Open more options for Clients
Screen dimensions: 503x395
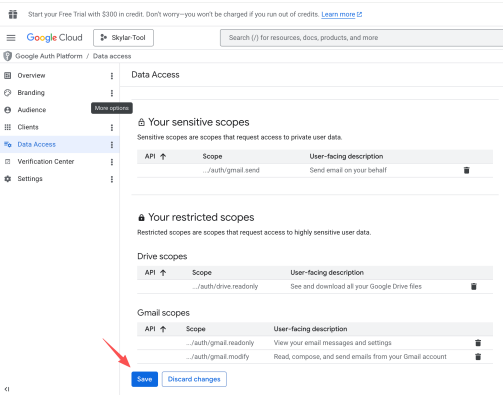click(112, 127)
